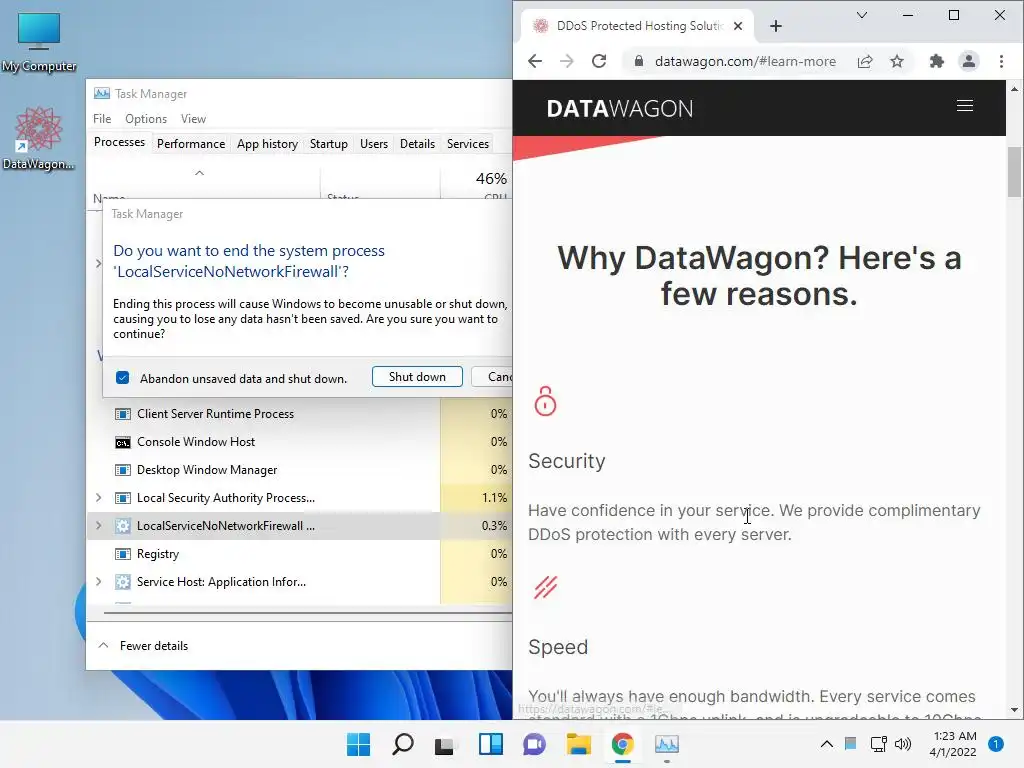Open Chat app on taskbar

click(x=534, y=744)
